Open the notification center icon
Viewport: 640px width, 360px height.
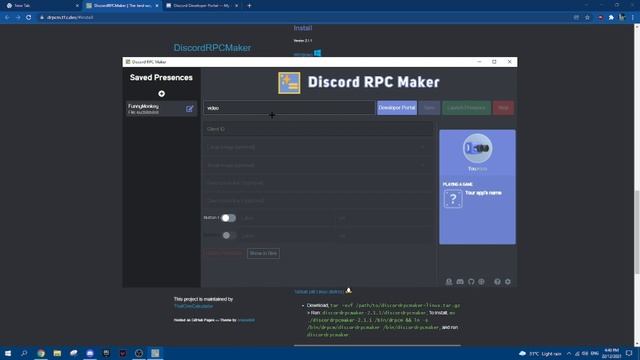point(629,353)
